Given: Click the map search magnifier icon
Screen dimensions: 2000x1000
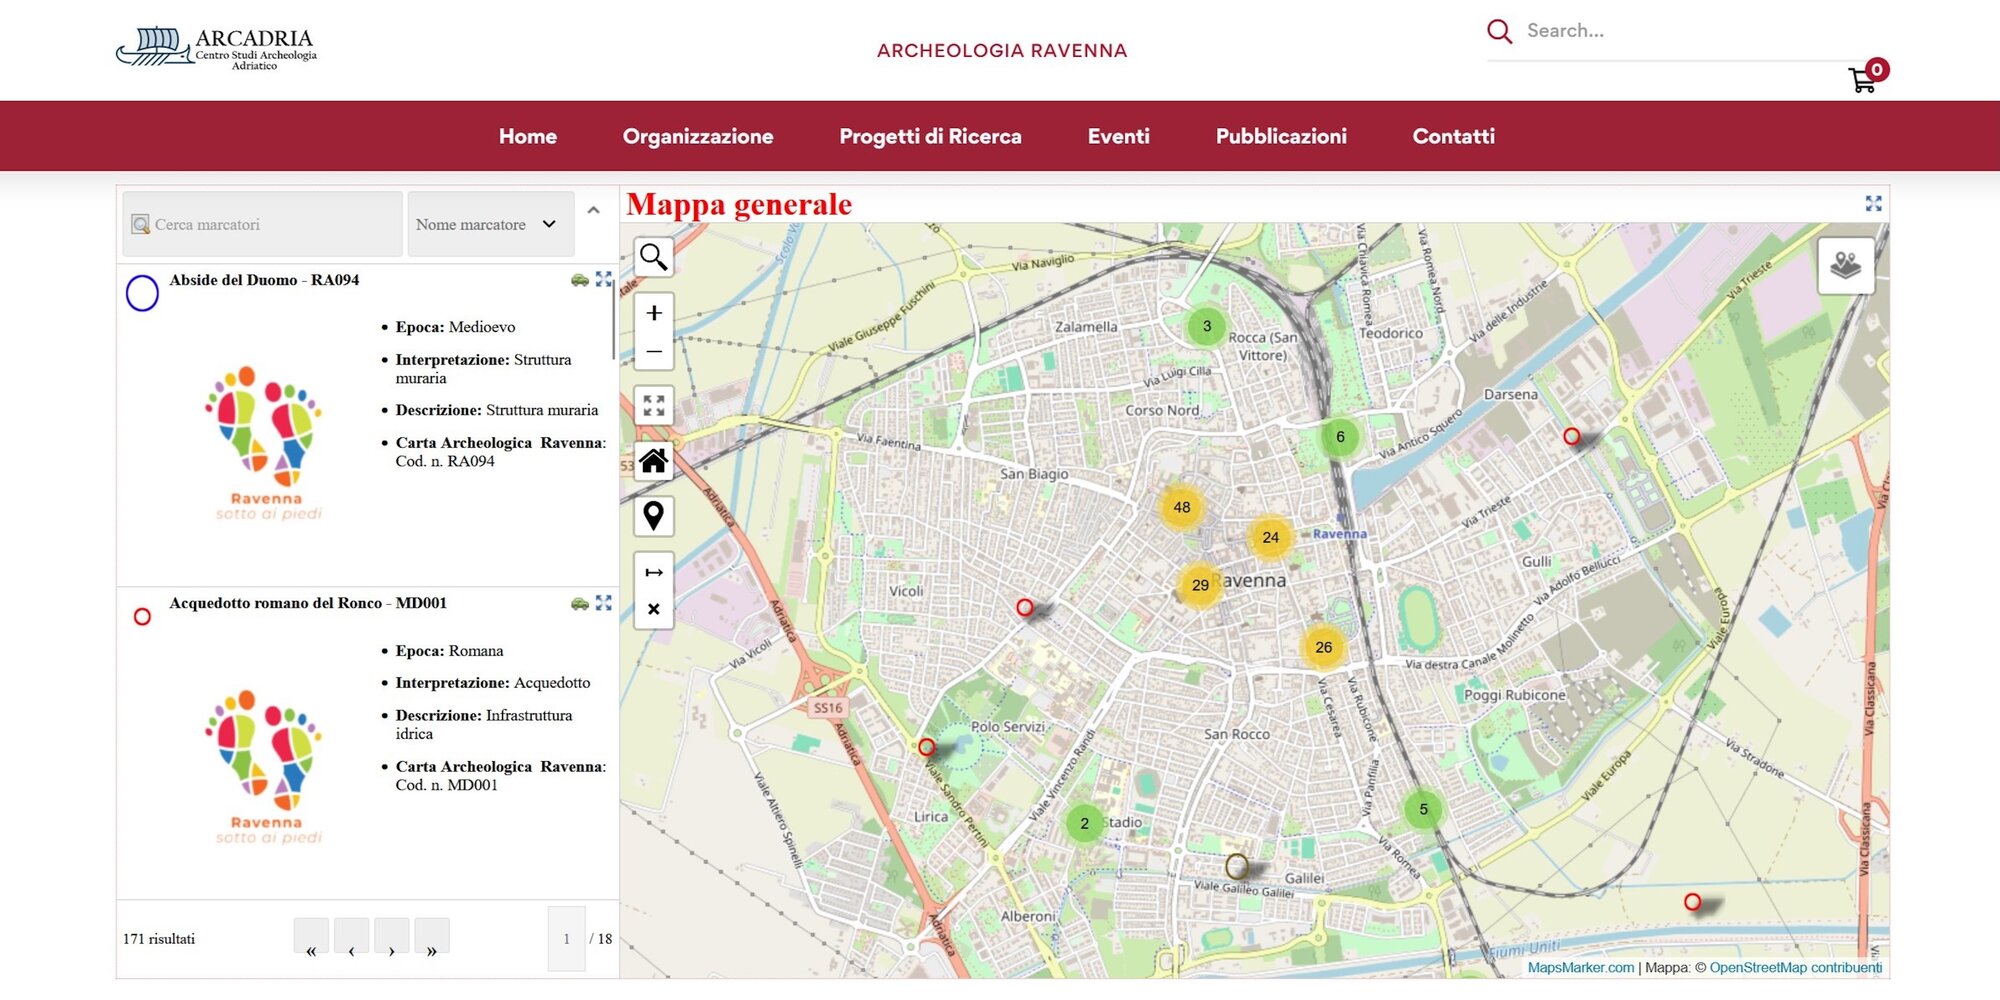Looking at the screenshot, I should coord(653,257).
